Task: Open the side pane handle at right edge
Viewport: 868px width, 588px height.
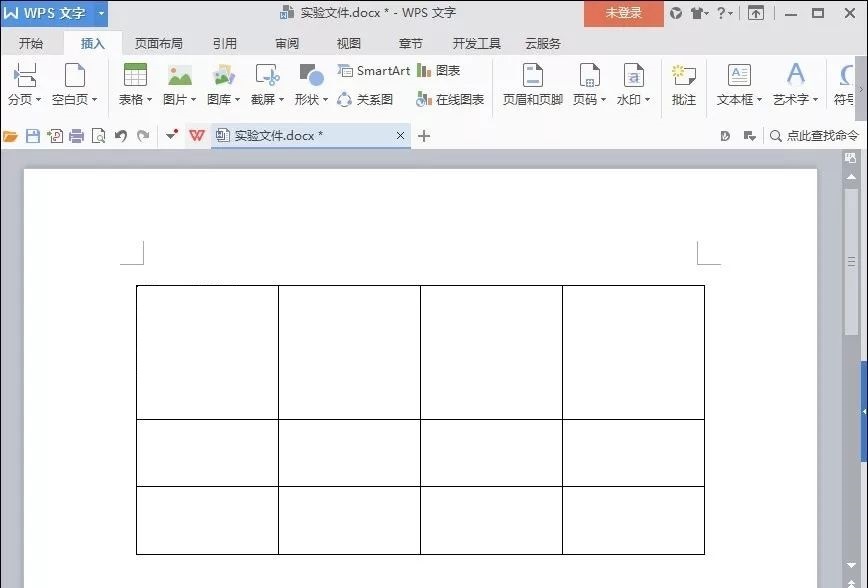Action: [x=864, y=411]
